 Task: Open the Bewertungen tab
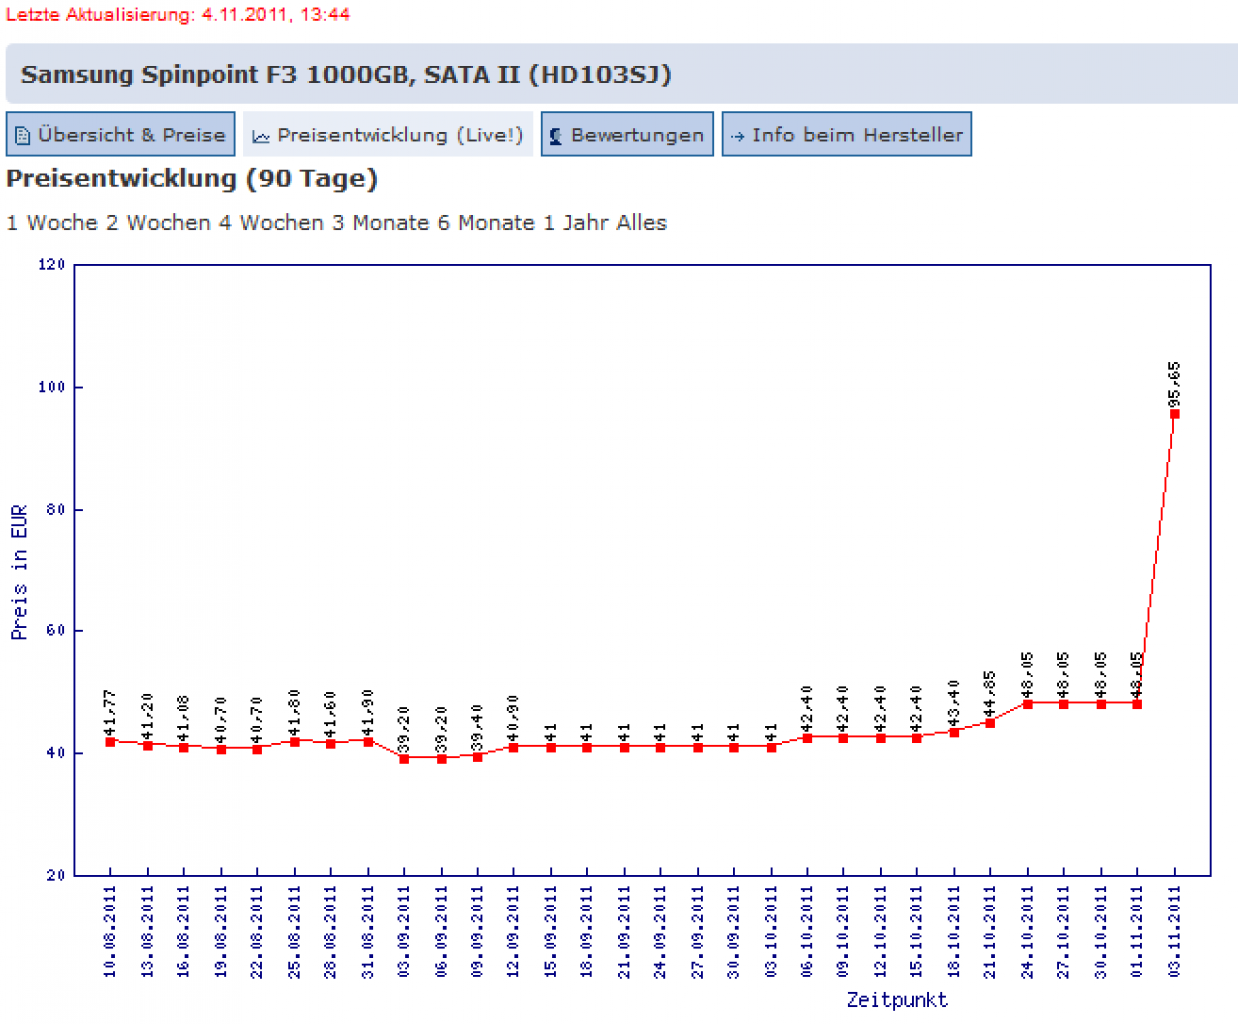click(x=627, y=134)
